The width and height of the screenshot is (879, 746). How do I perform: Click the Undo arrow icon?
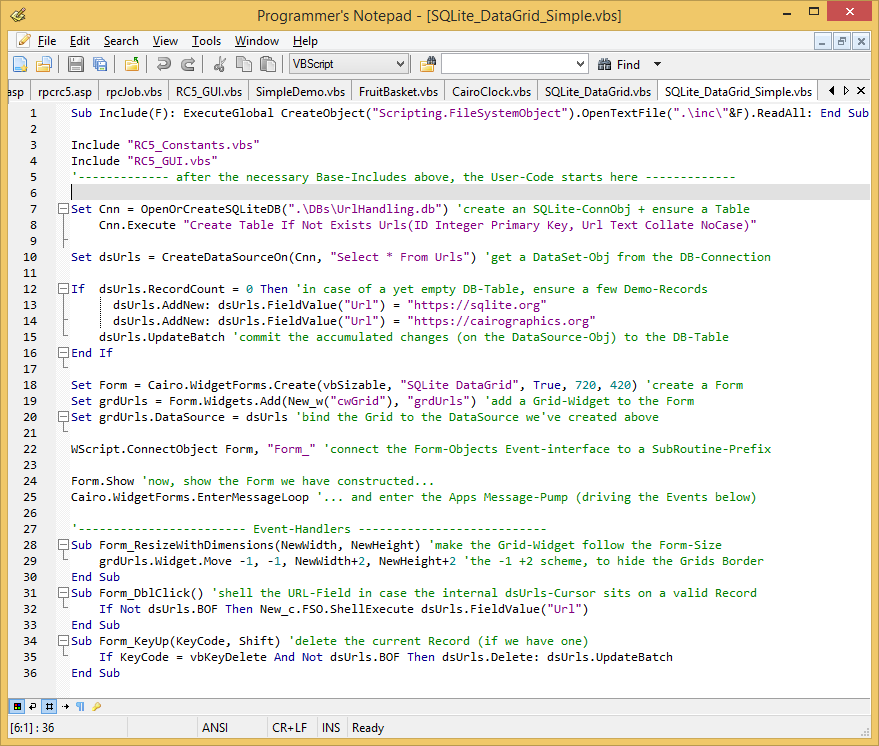[x=163, y=64]
